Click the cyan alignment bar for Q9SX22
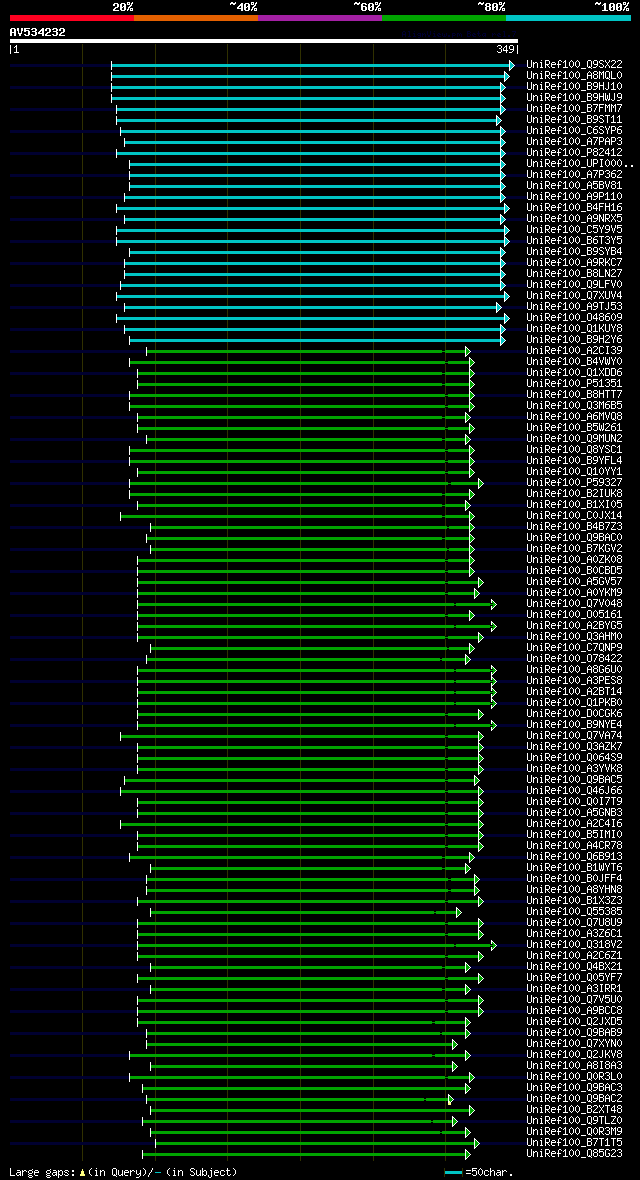This screenshot has width=640, height=1180. [x=312, y=65]
